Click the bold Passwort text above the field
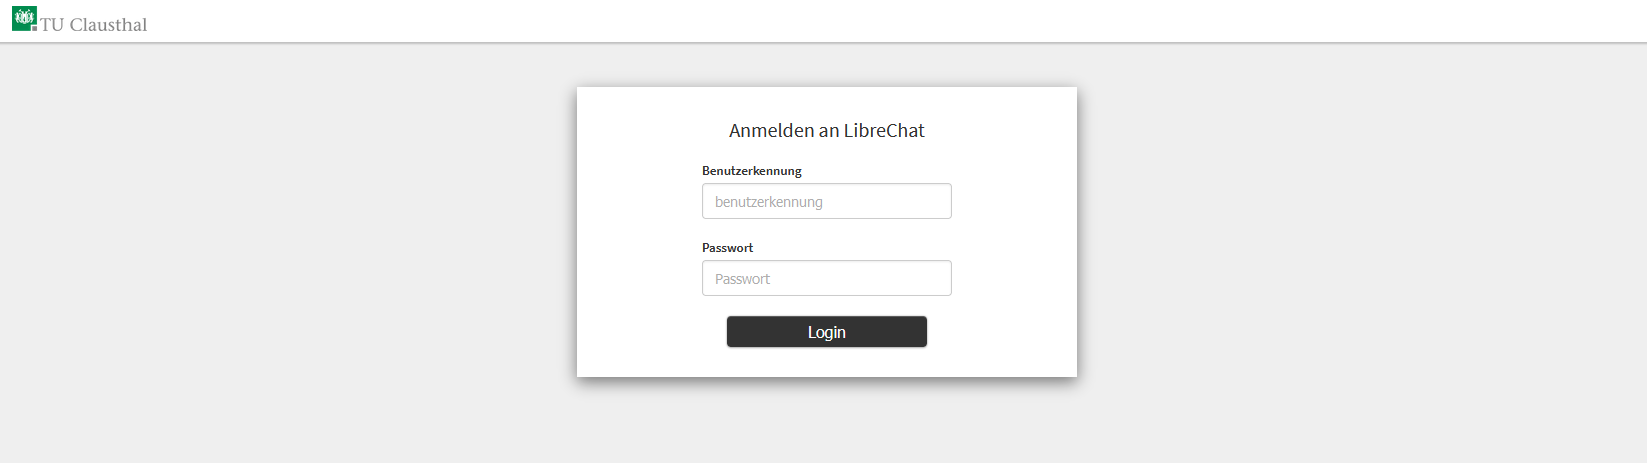 coord(727,248)
